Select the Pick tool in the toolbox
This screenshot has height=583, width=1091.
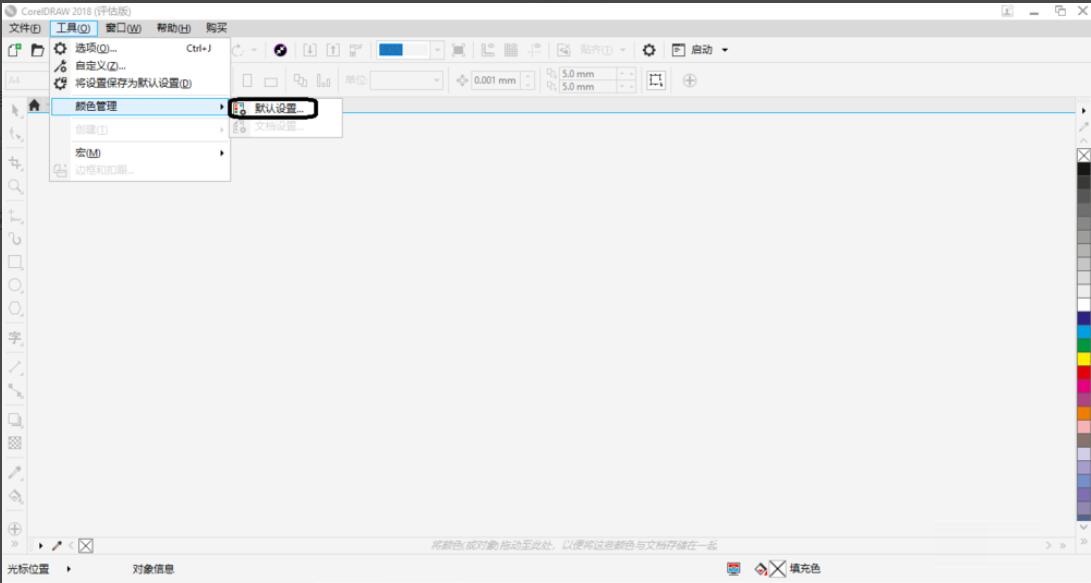[15, 111]
